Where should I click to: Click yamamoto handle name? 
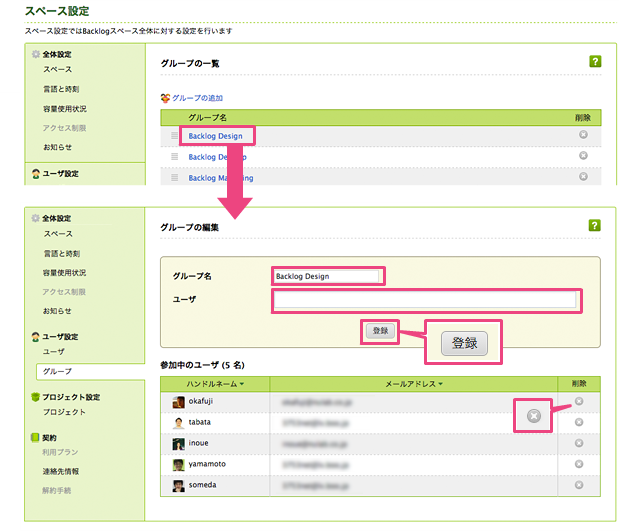point(207,464)
